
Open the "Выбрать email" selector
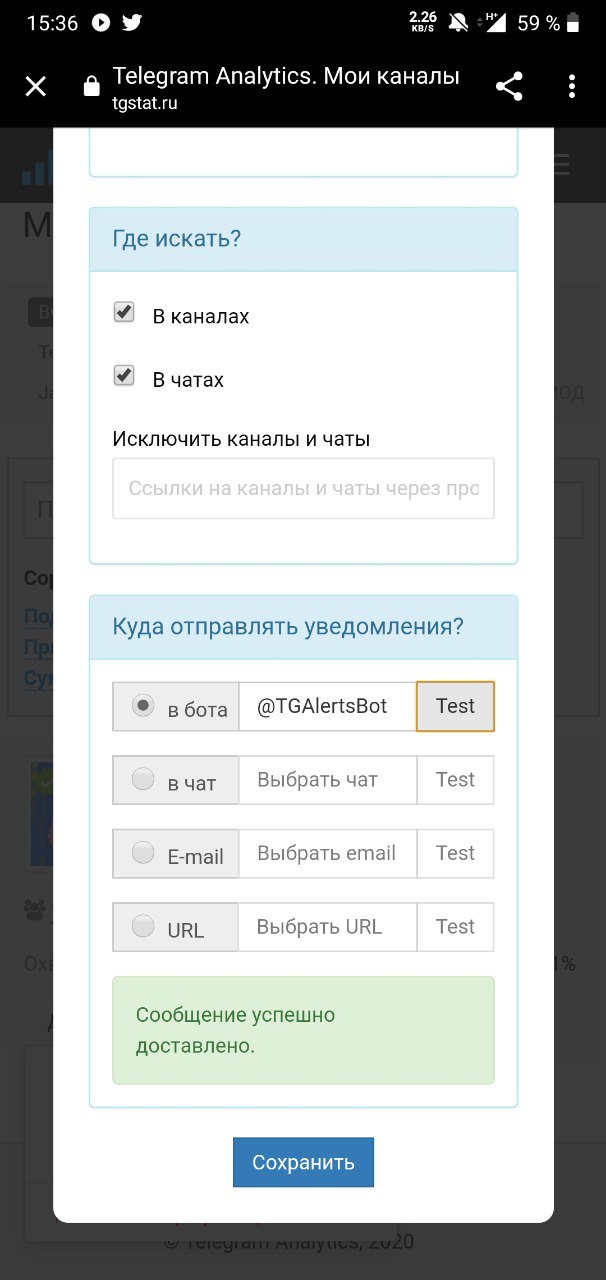(327, 853)
